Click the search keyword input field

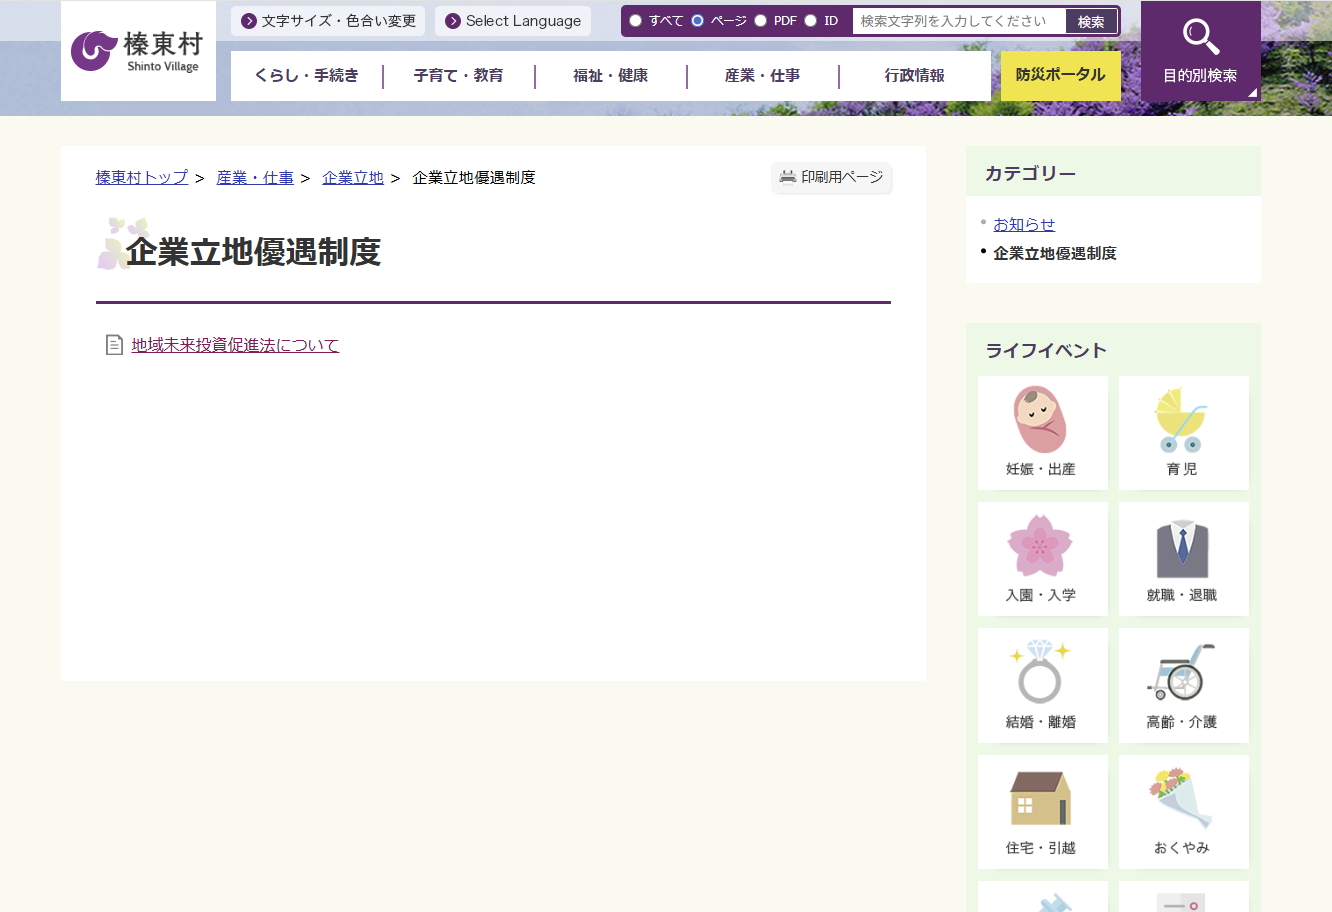point(959,22)
